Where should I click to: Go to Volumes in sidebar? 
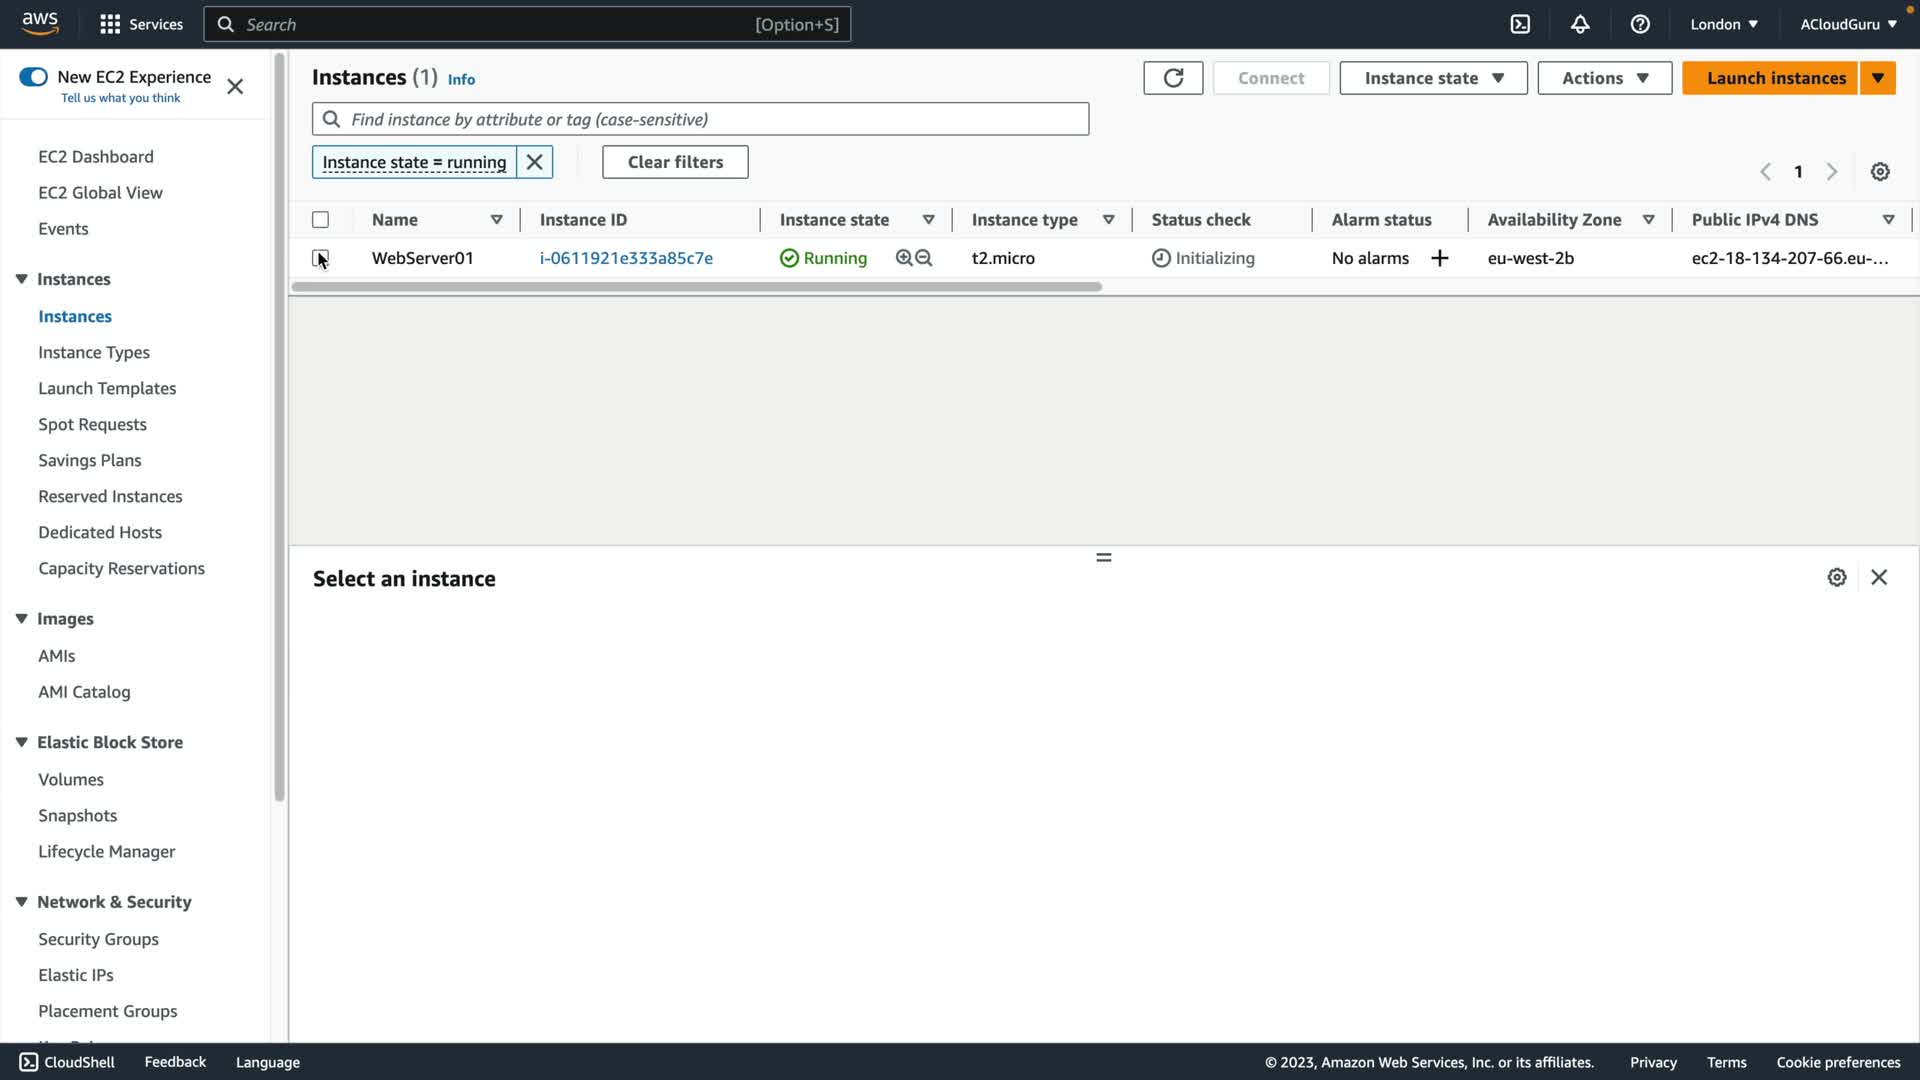click(70, 779)
